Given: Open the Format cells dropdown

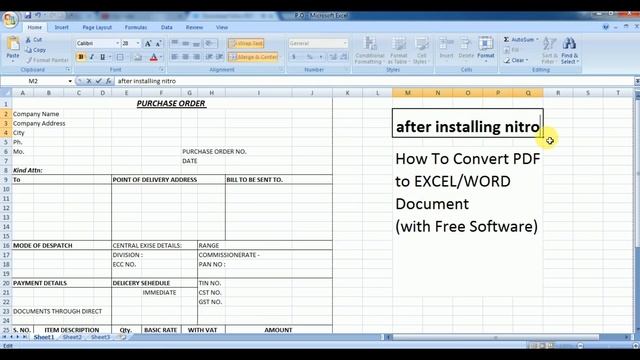Looking at the screenshot, I should click(486, 49).
